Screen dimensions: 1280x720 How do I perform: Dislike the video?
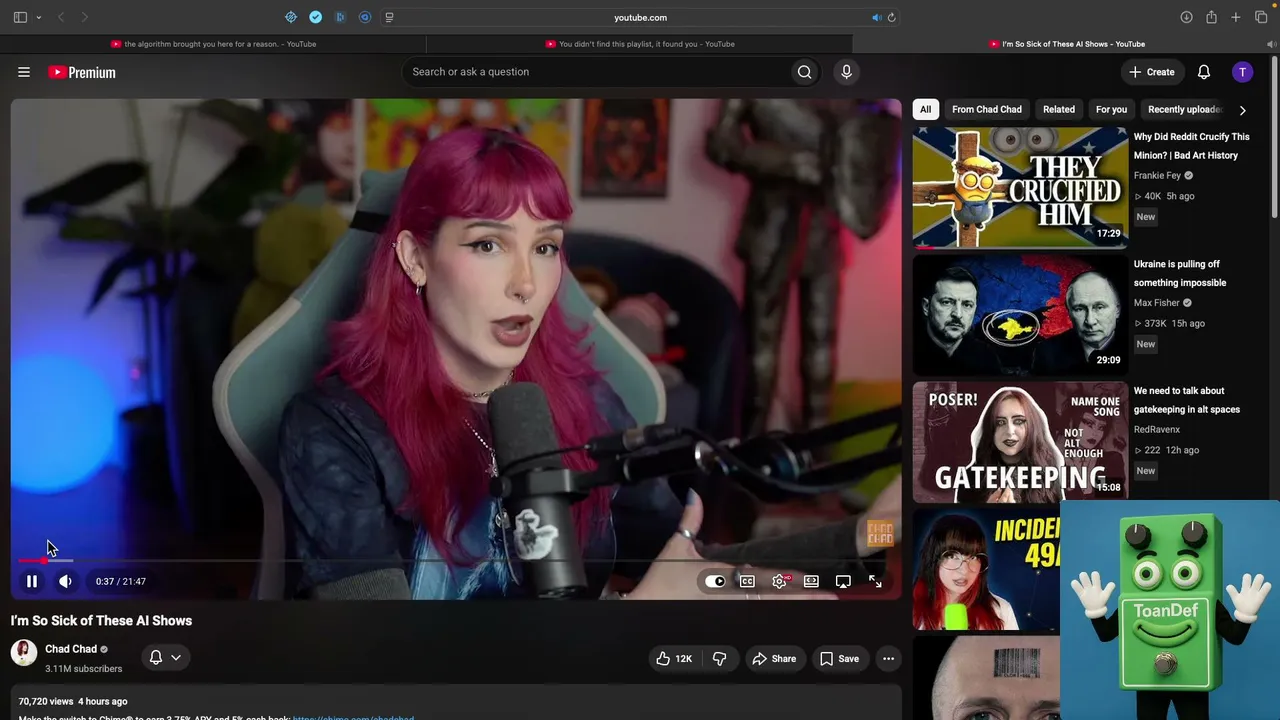[x=719, y=658]
